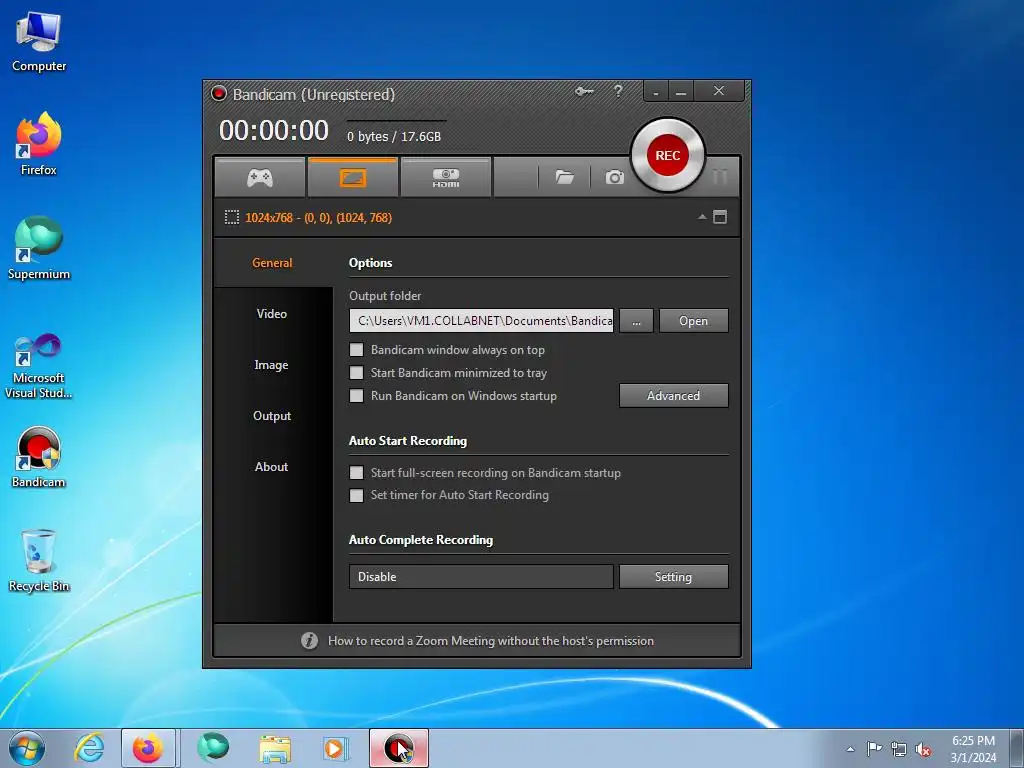Viewport: 1024px width, 768px height.
Task: Select the HDMI Device Recording mode icon
Action: point(445,177)
